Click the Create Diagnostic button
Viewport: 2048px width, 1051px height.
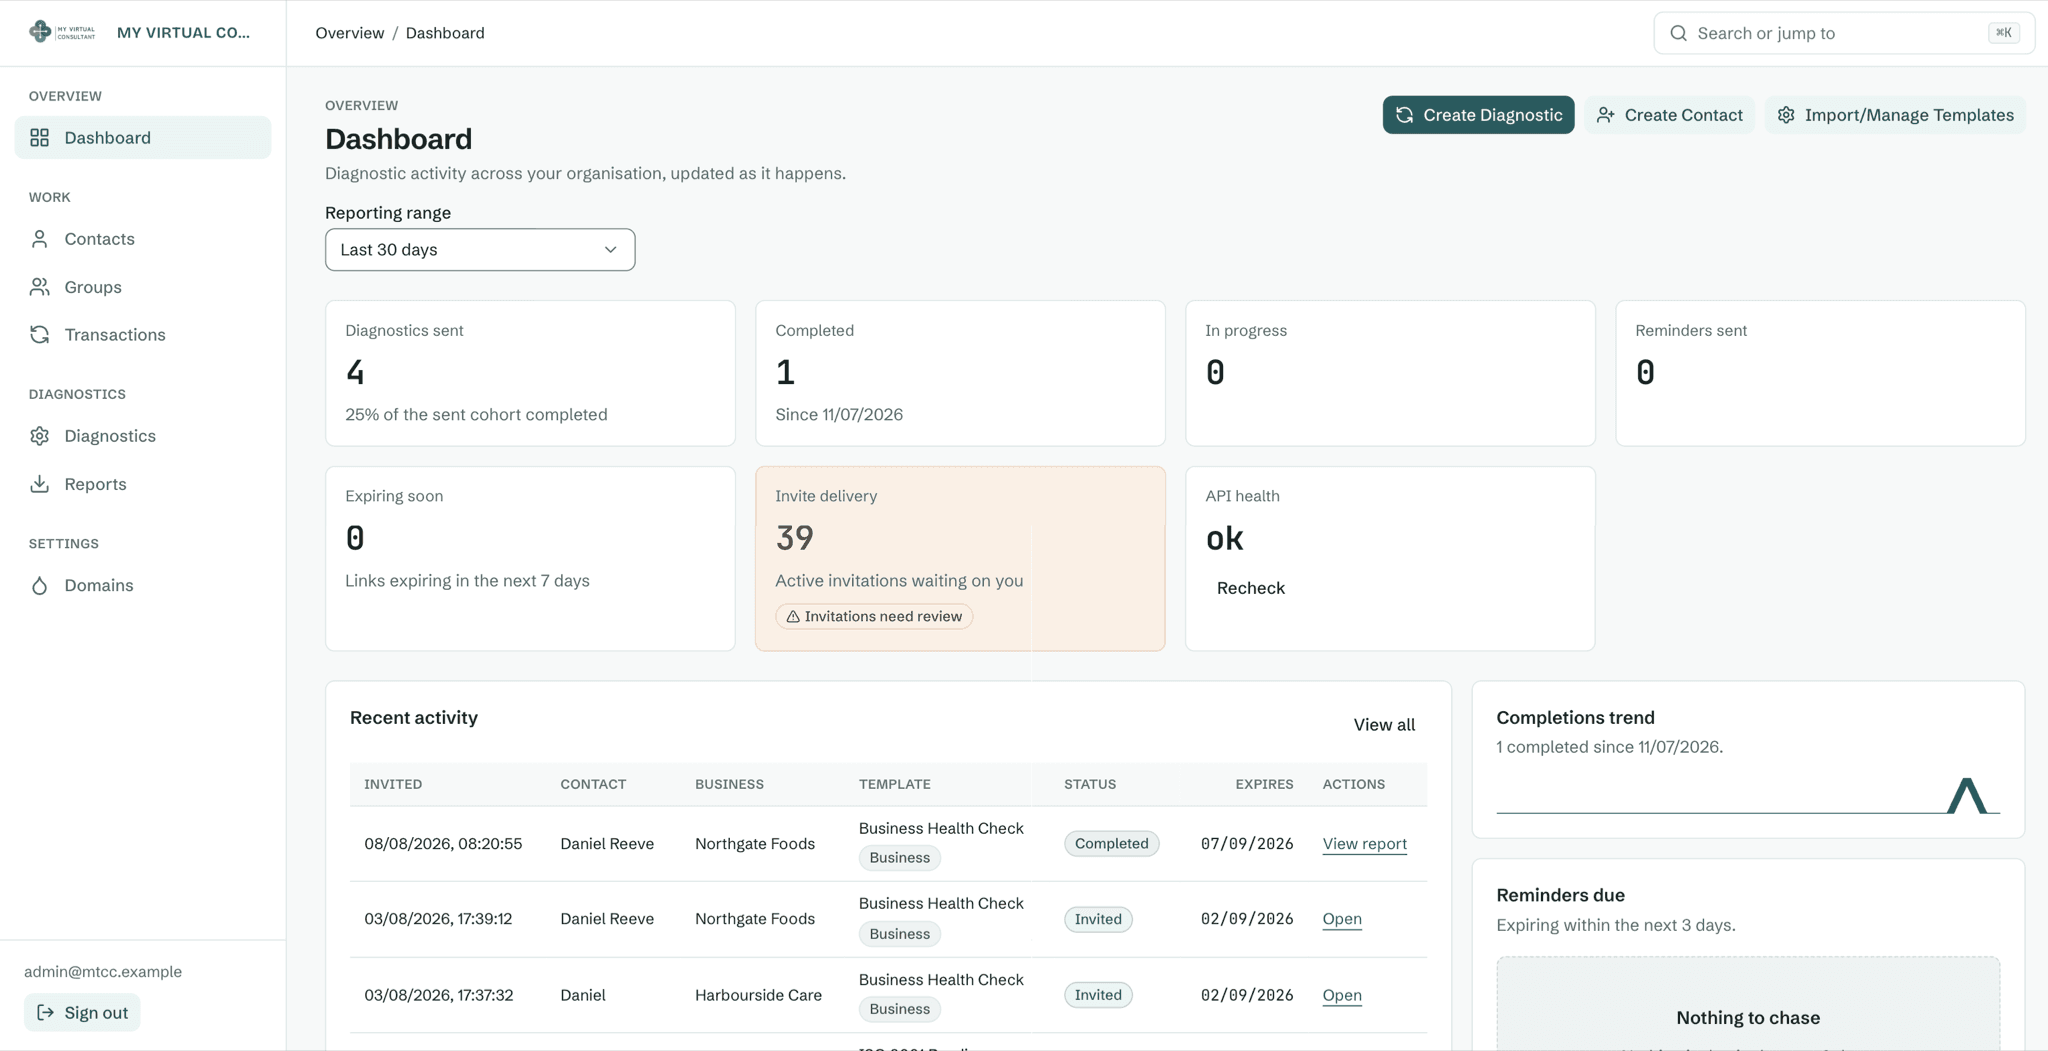[x=1478, y=115]
